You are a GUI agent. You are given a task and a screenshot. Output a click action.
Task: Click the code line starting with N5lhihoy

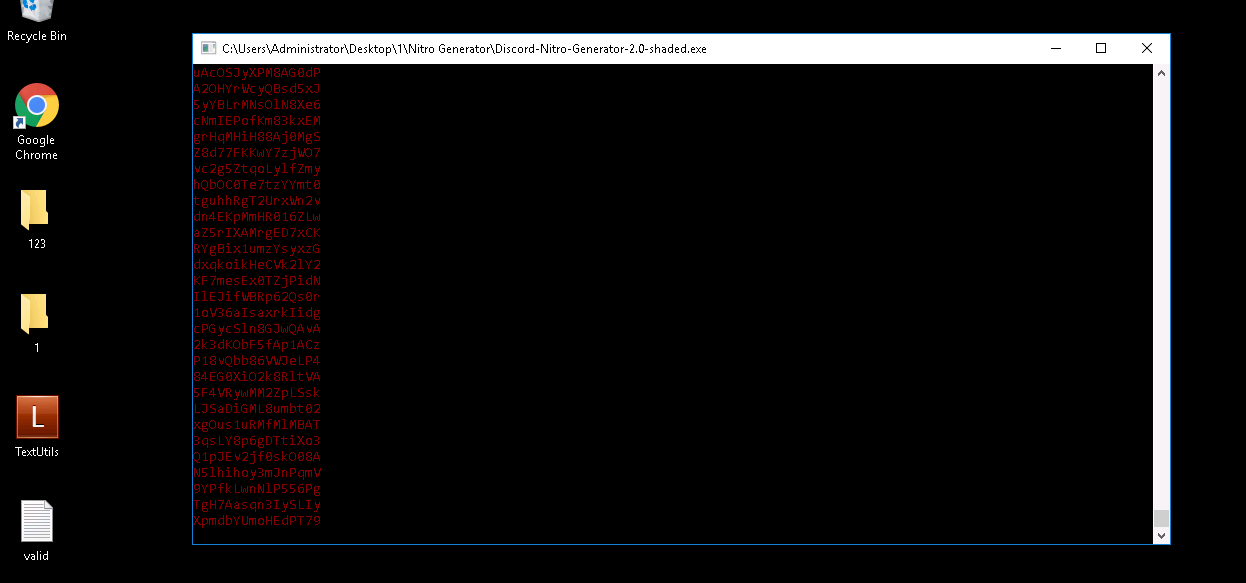pos(257,473)
